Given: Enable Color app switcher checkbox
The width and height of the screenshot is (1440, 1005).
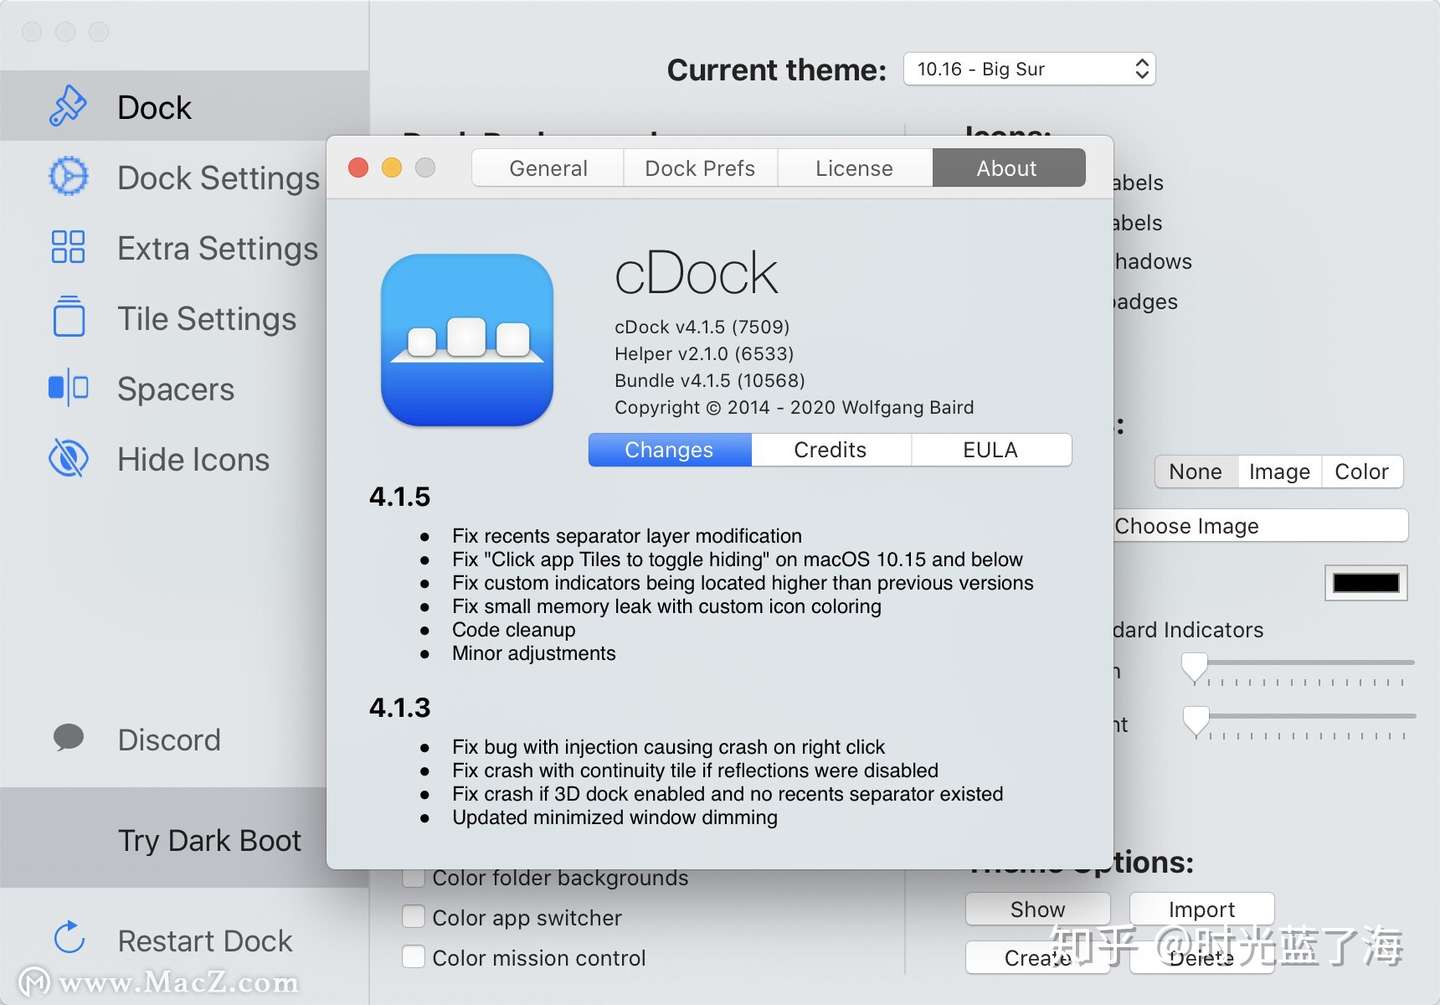Looking at the screenshot, I should pos(413,917).
